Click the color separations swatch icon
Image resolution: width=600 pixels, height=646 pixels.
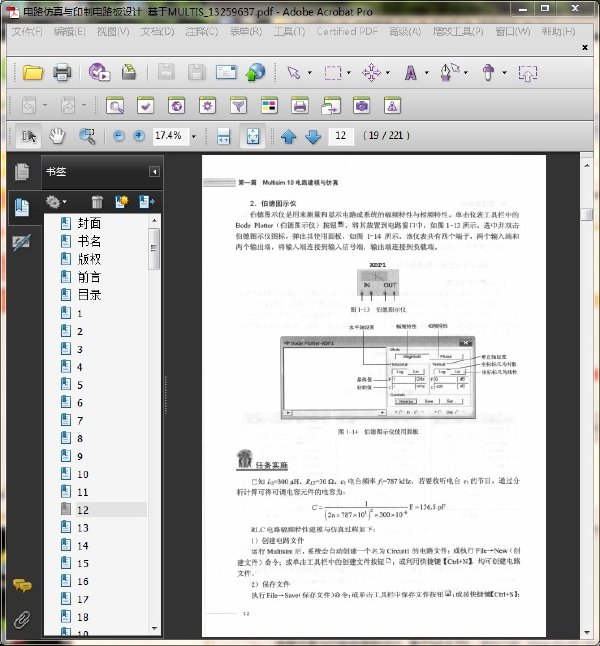(x=269, y=106)
